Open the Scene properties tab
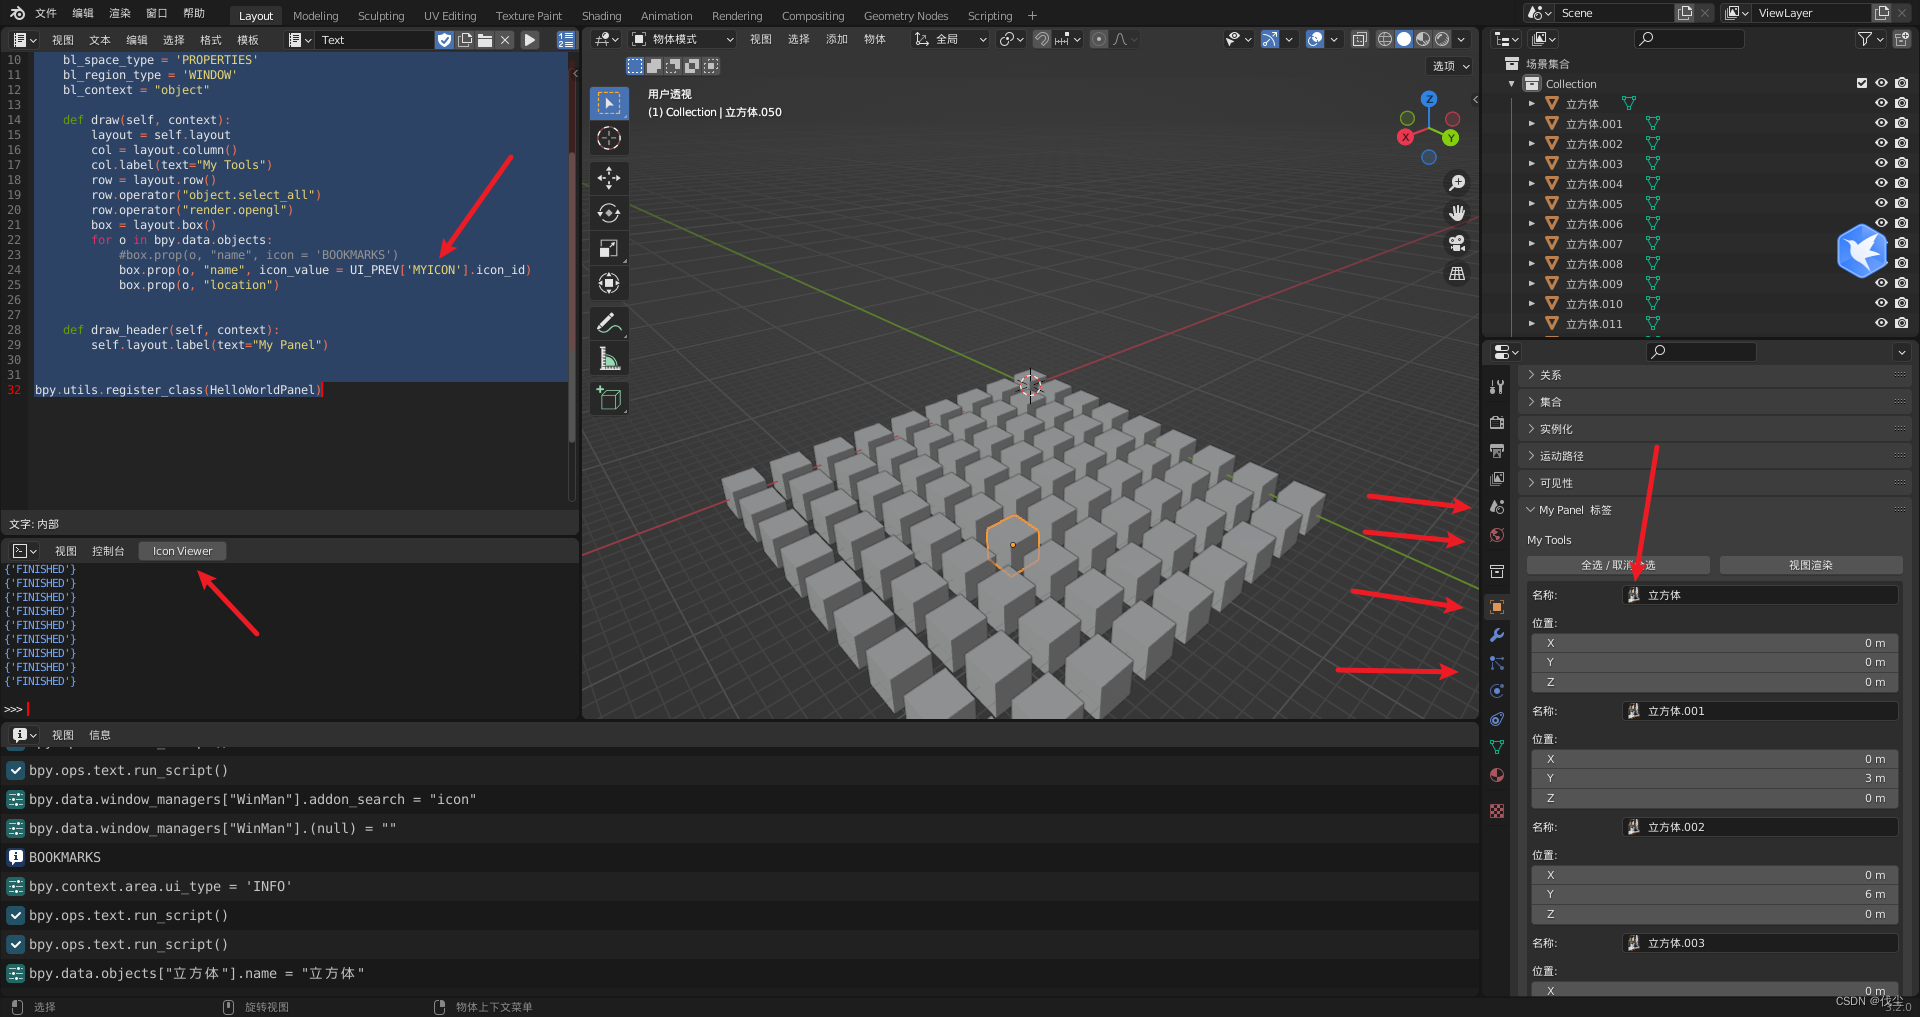1920x1017 pixels. 1497,507
